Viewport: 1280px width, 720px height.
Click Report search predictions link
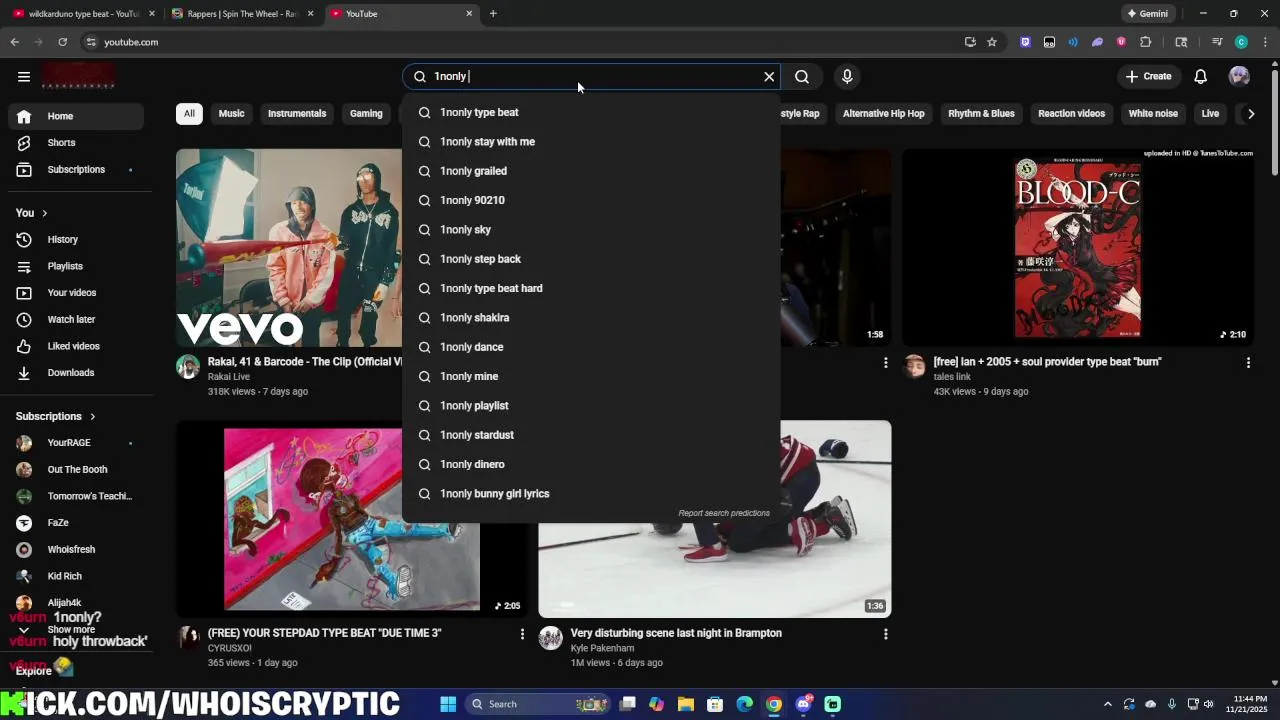[x=724, y=513]
